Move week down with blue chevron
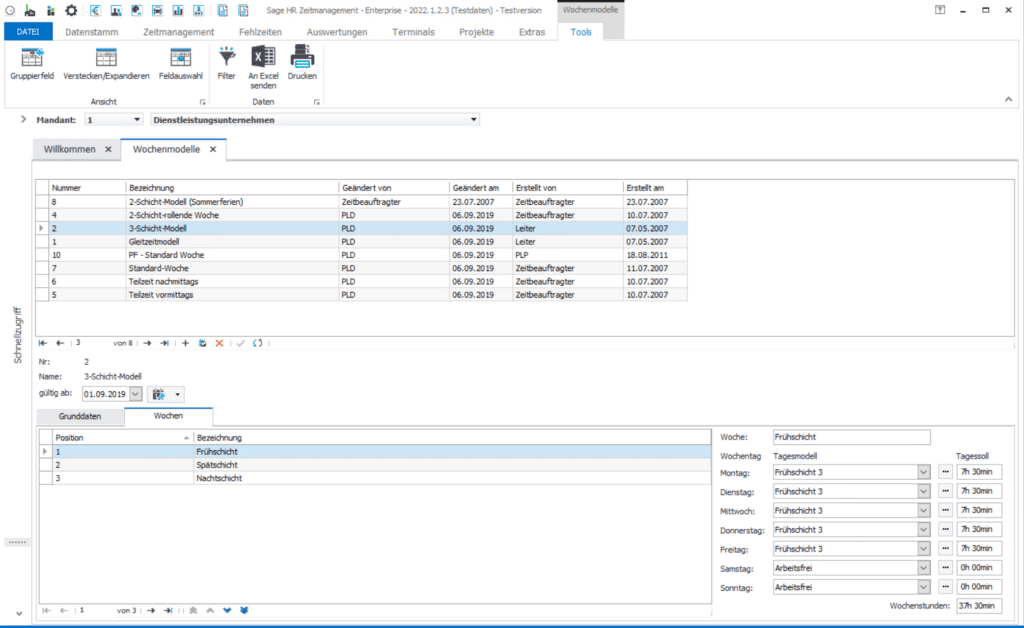Viewport: 1024px width, 628px height. click(227, 610)
